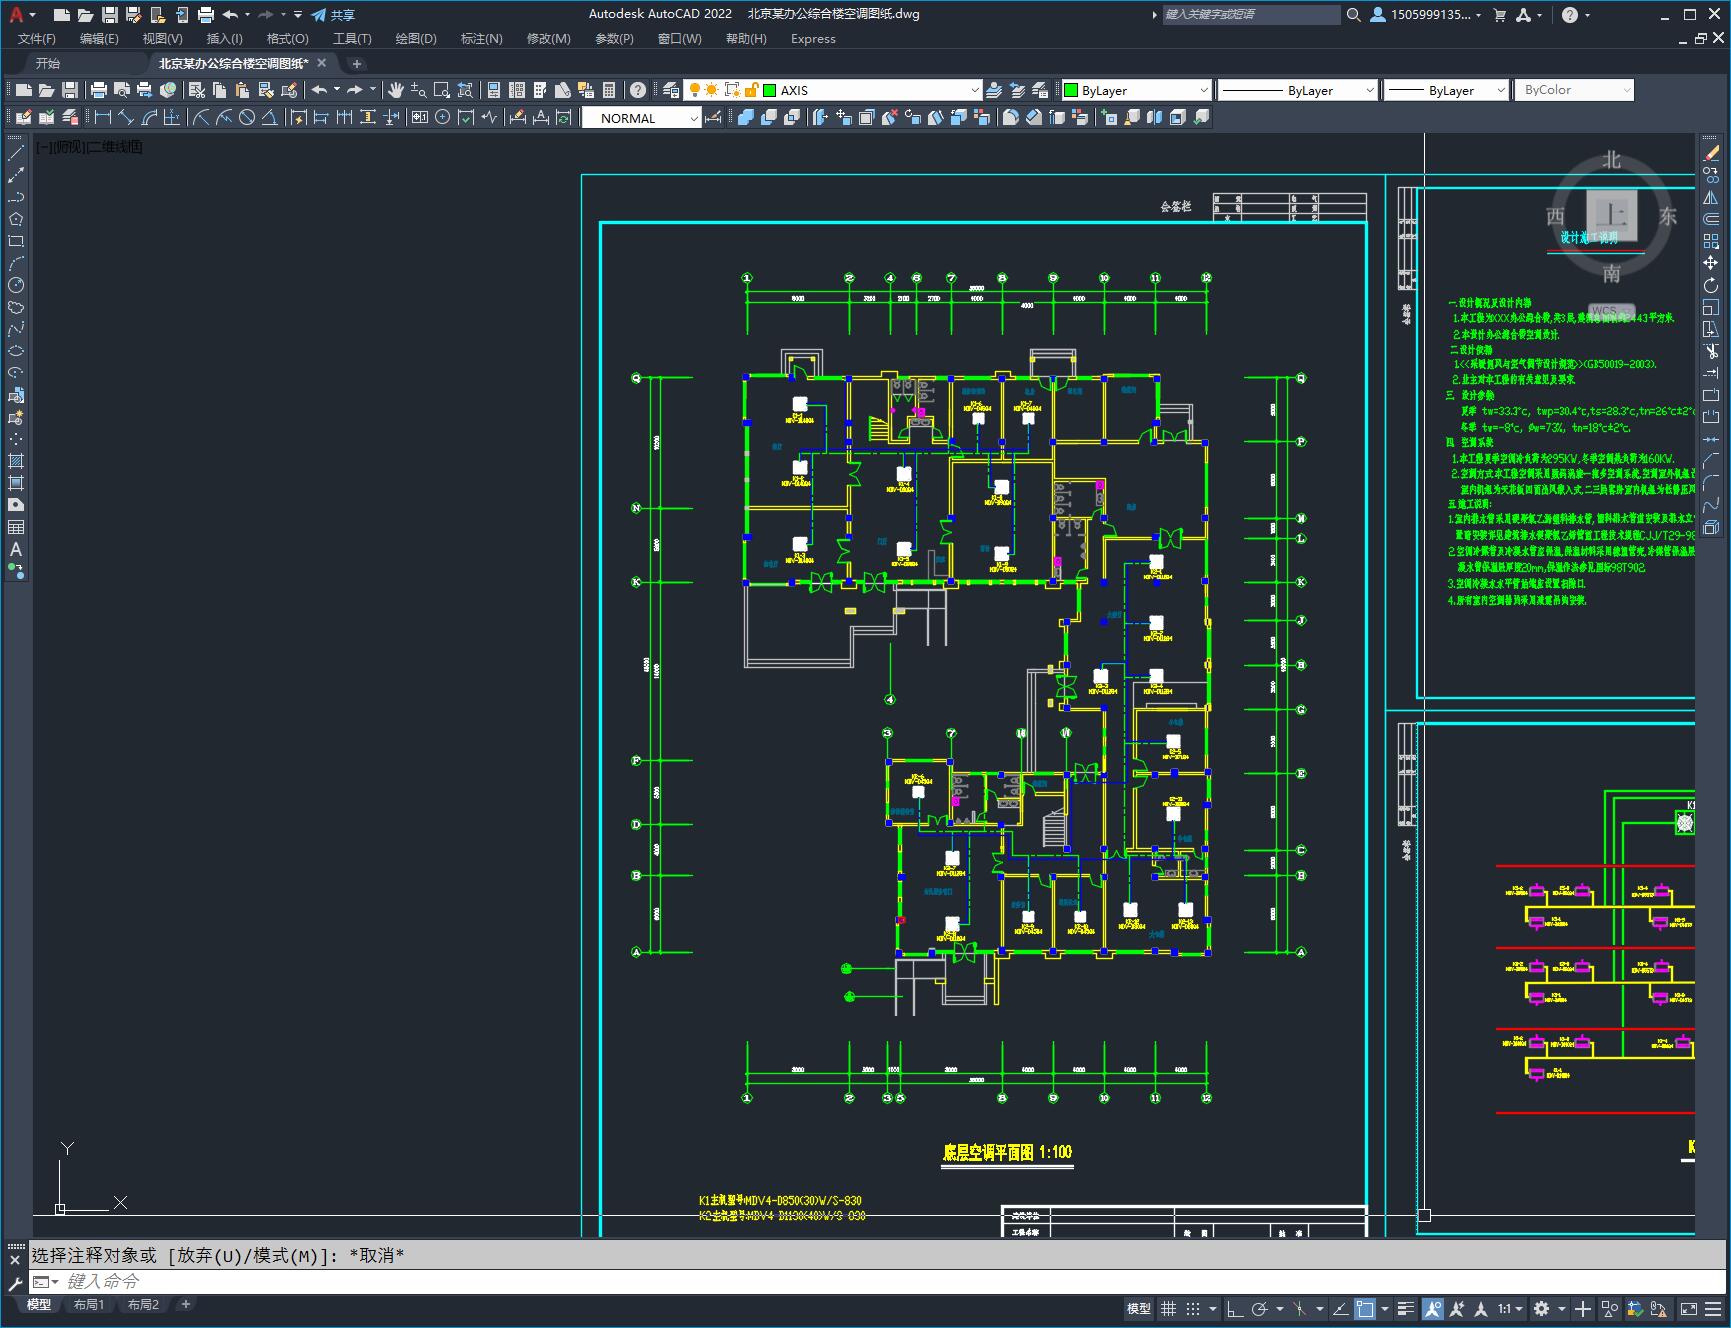Select the Hatch tool
The image size is (1731, 1328).
[16, 461]
